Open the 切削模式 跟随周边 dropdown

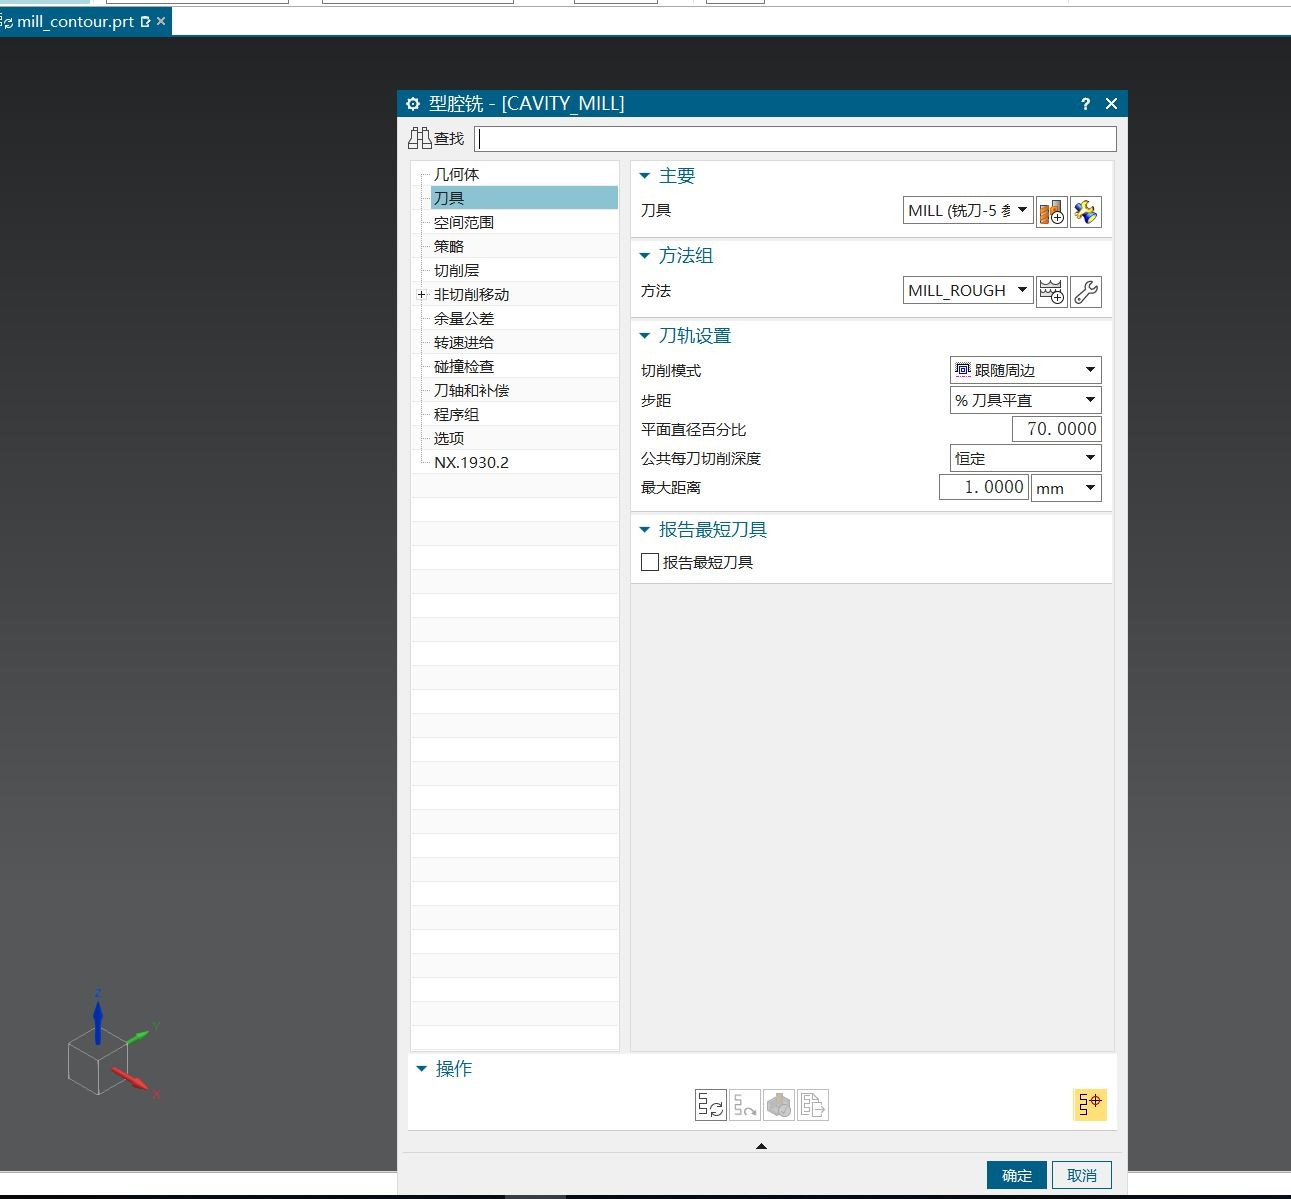click(1025, 370)
